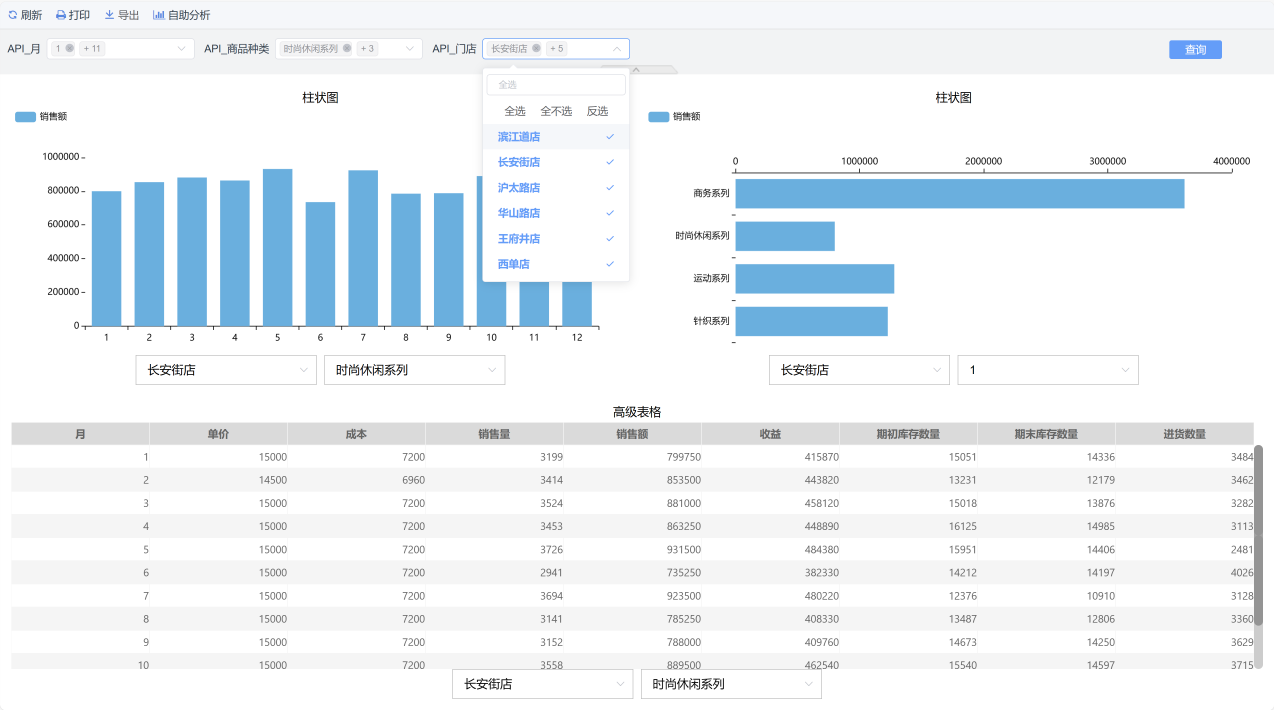This screenshot has width=1274, height=710.
Task: Click the "+ 5" tag in API_门店
Action: (556, 49)
